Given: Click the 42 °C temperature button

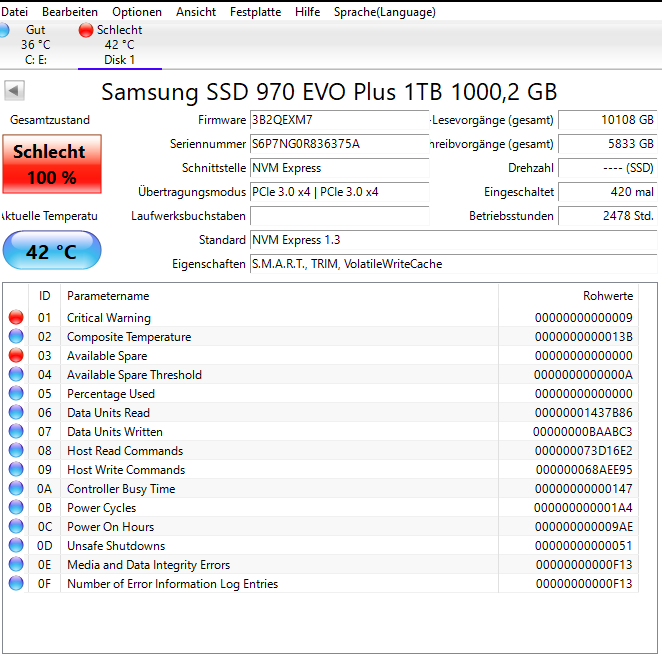Looking at the screenshot, I should pos(52,250).
